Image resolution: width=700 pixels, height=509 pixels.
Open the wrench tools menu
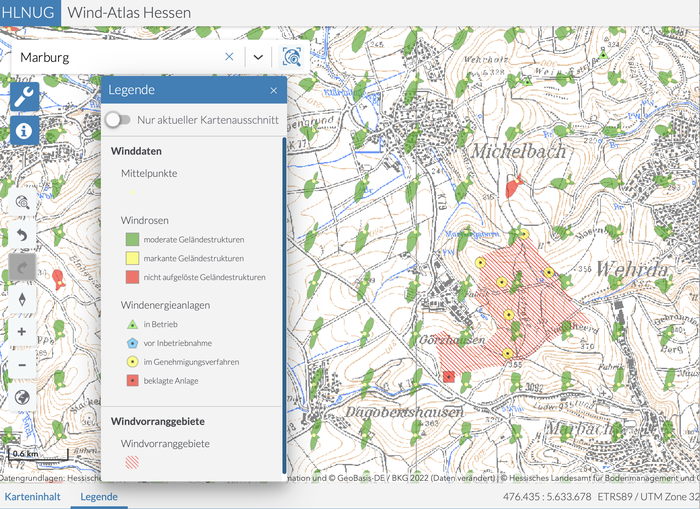pyautogui.click(x=25, y=96)
